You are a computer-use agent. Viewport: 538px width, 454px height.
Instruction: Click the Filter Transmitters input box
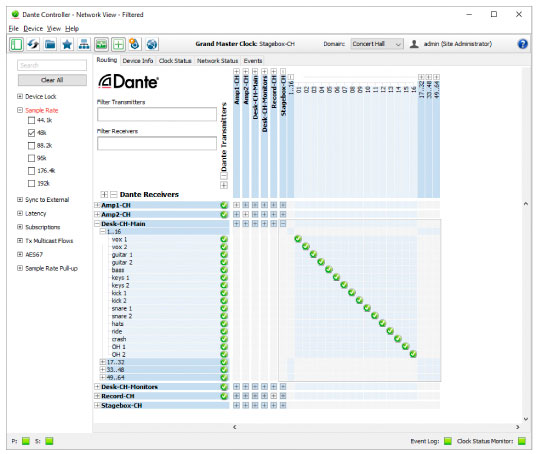click(x=157, y=114)
